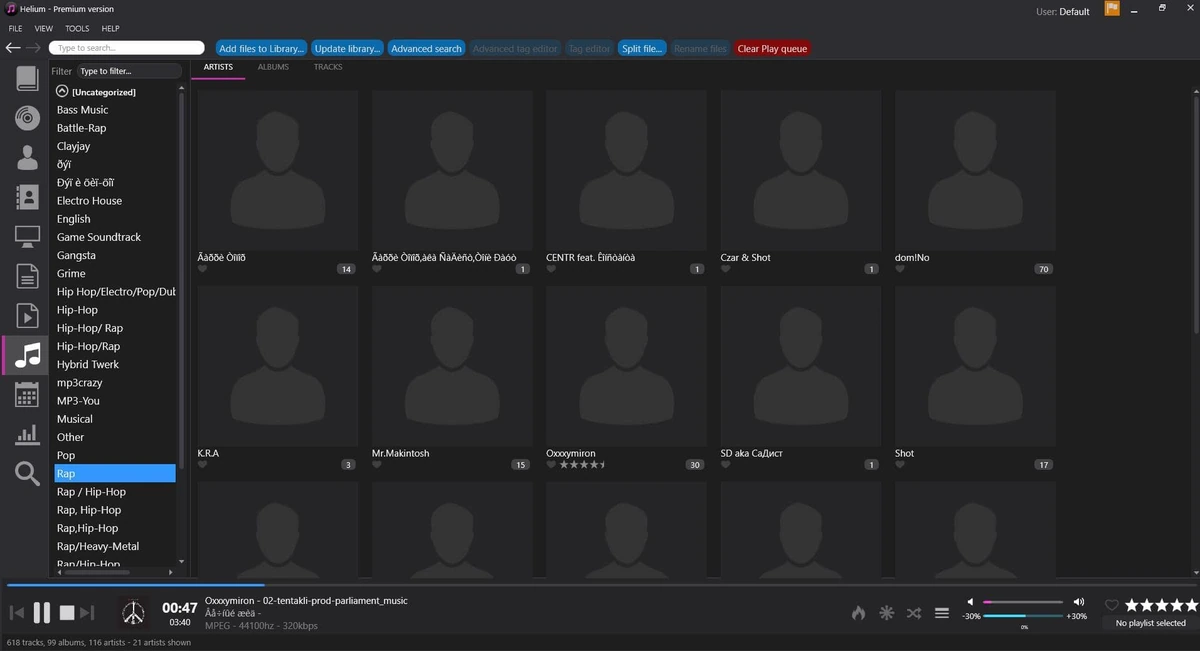Open the FILE menu
The image size is (1200, 651).
click(x=15, y=29)
